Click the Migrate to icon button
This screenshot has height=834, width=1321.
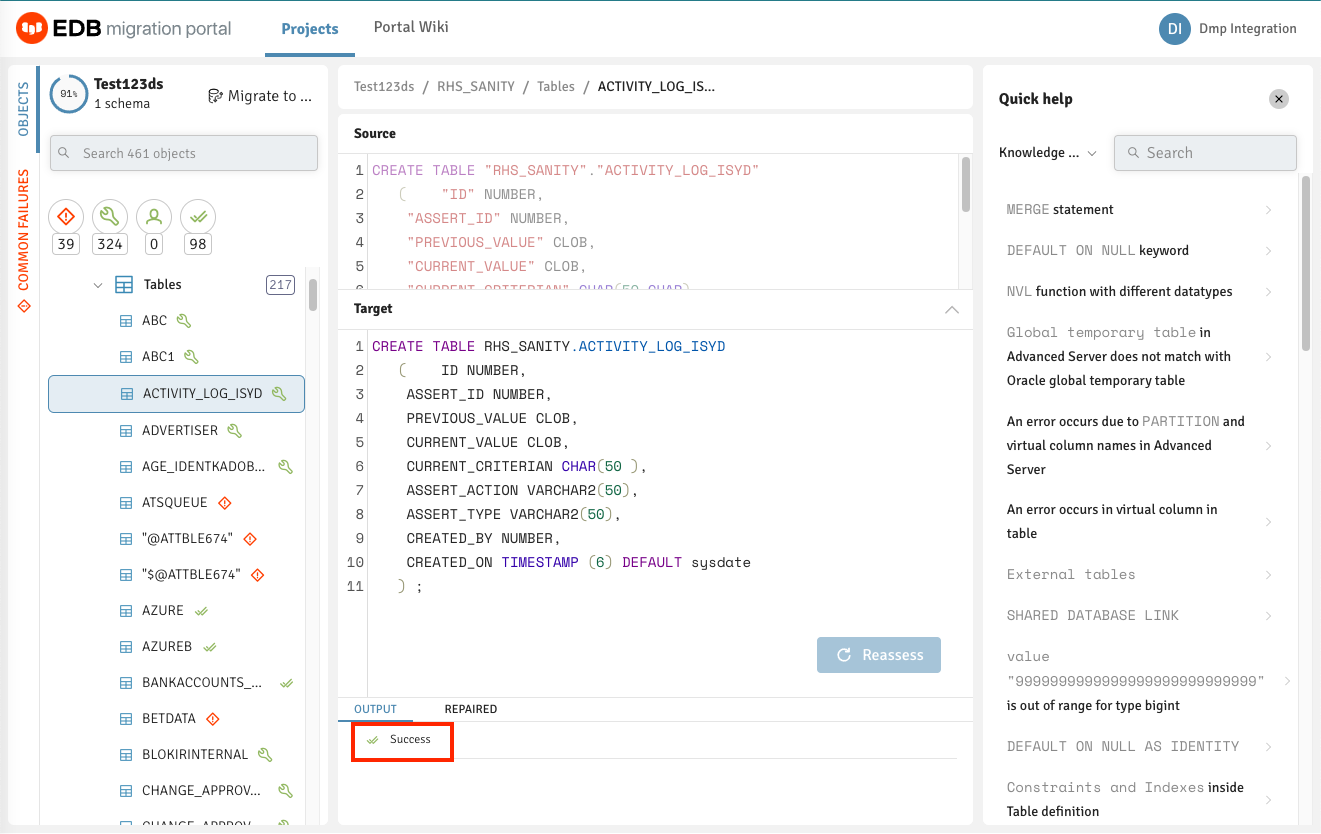[x=260, y=96]
